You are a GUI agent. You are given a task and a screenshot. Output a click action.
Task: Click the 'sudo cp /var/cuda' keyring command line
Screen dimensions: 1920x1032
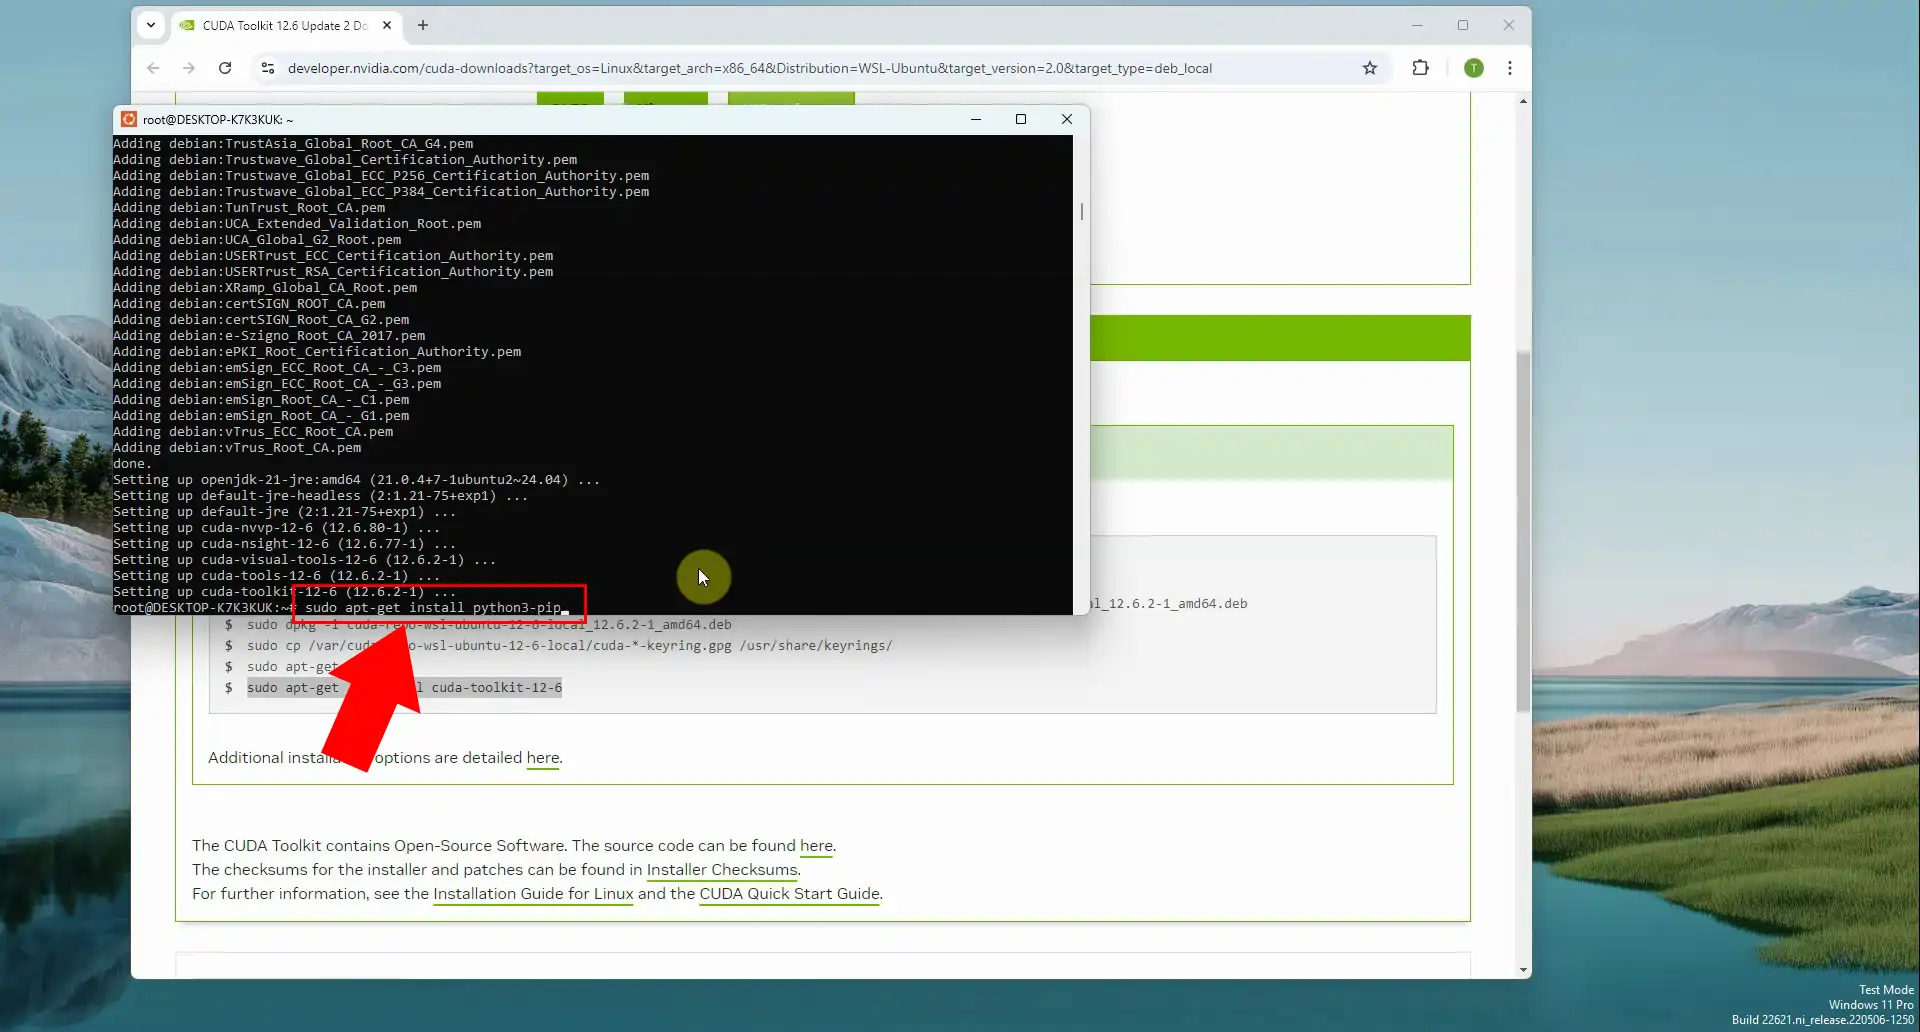pyautogui.click(x=569, y=646)
